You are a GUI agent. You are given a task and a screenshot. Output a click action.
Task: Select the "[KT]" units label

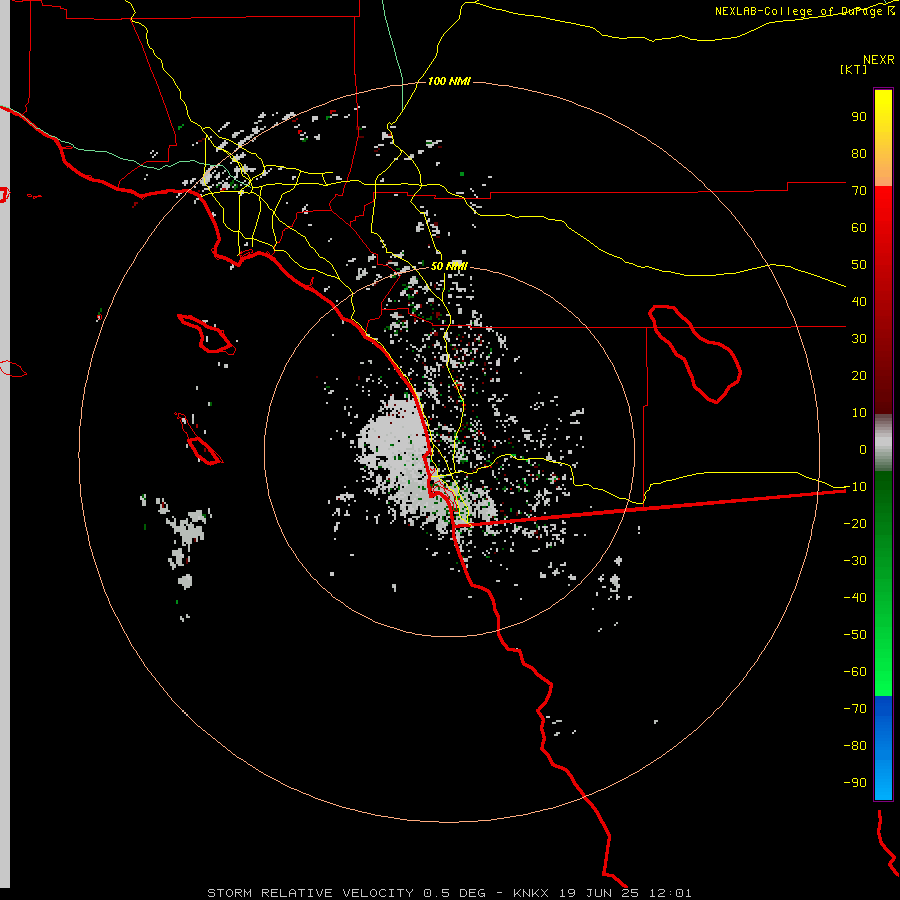click(x=853, y=69)
